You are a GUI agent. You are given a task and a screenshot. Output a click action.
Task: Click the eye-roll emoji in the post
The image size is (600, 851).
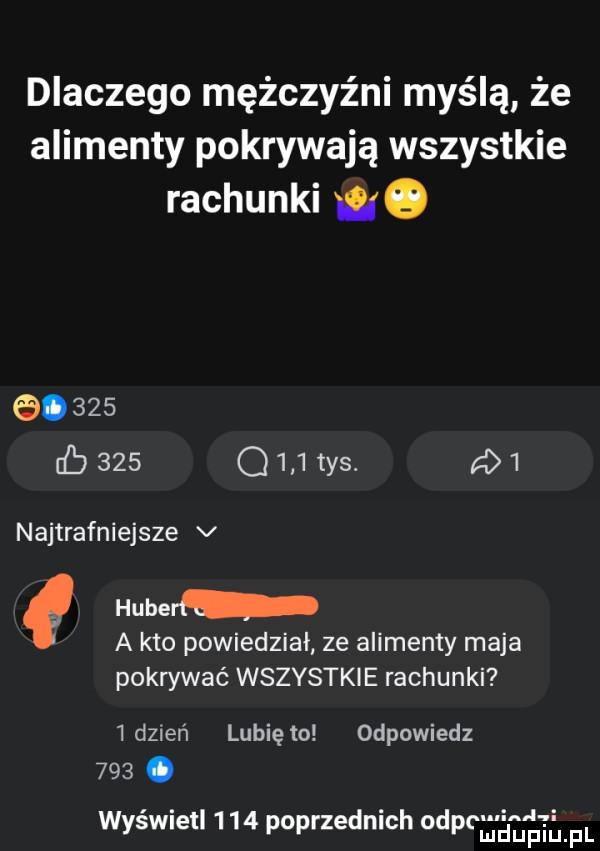(406, 201)
